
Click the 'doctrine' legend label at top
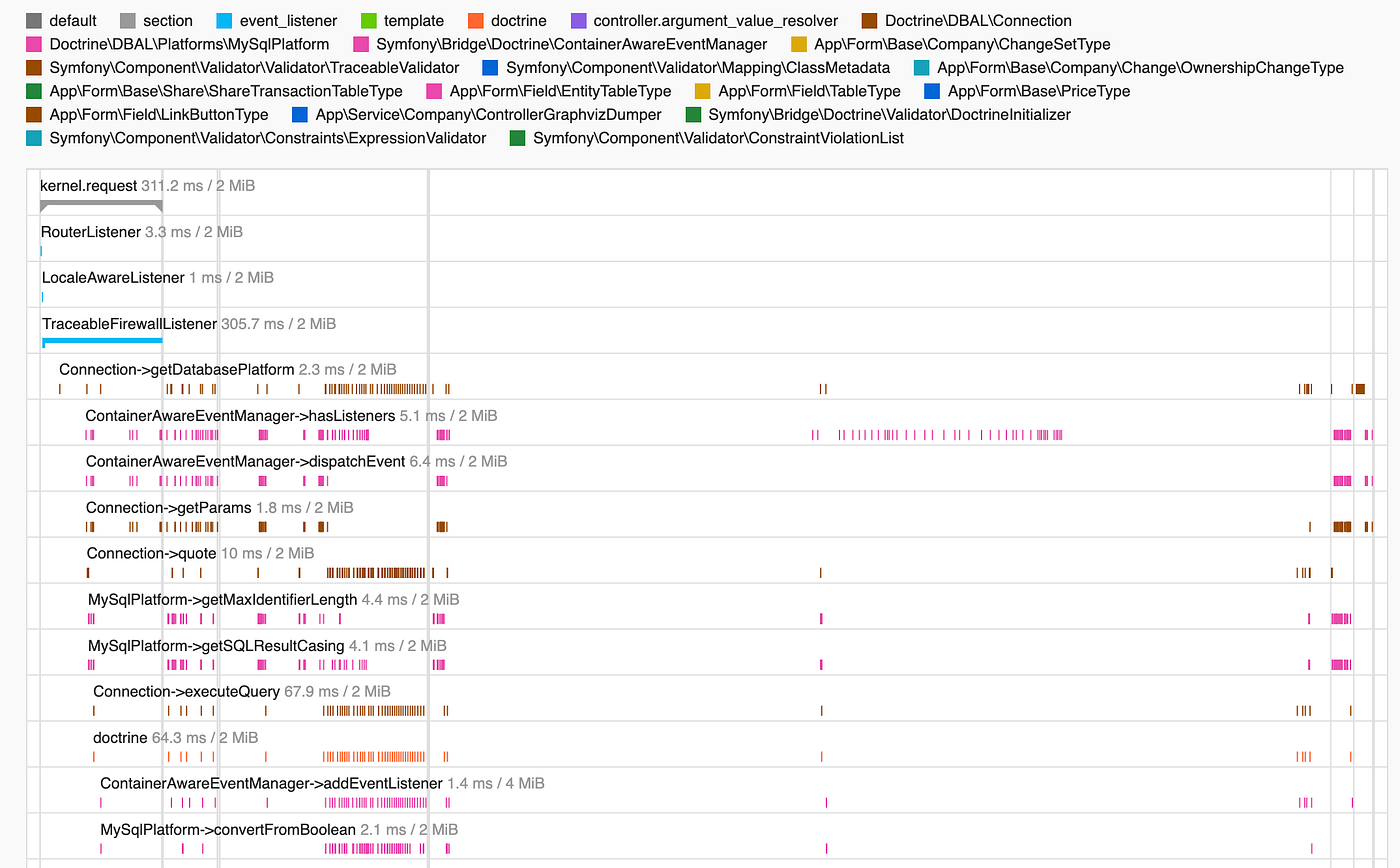click(519, 20)
